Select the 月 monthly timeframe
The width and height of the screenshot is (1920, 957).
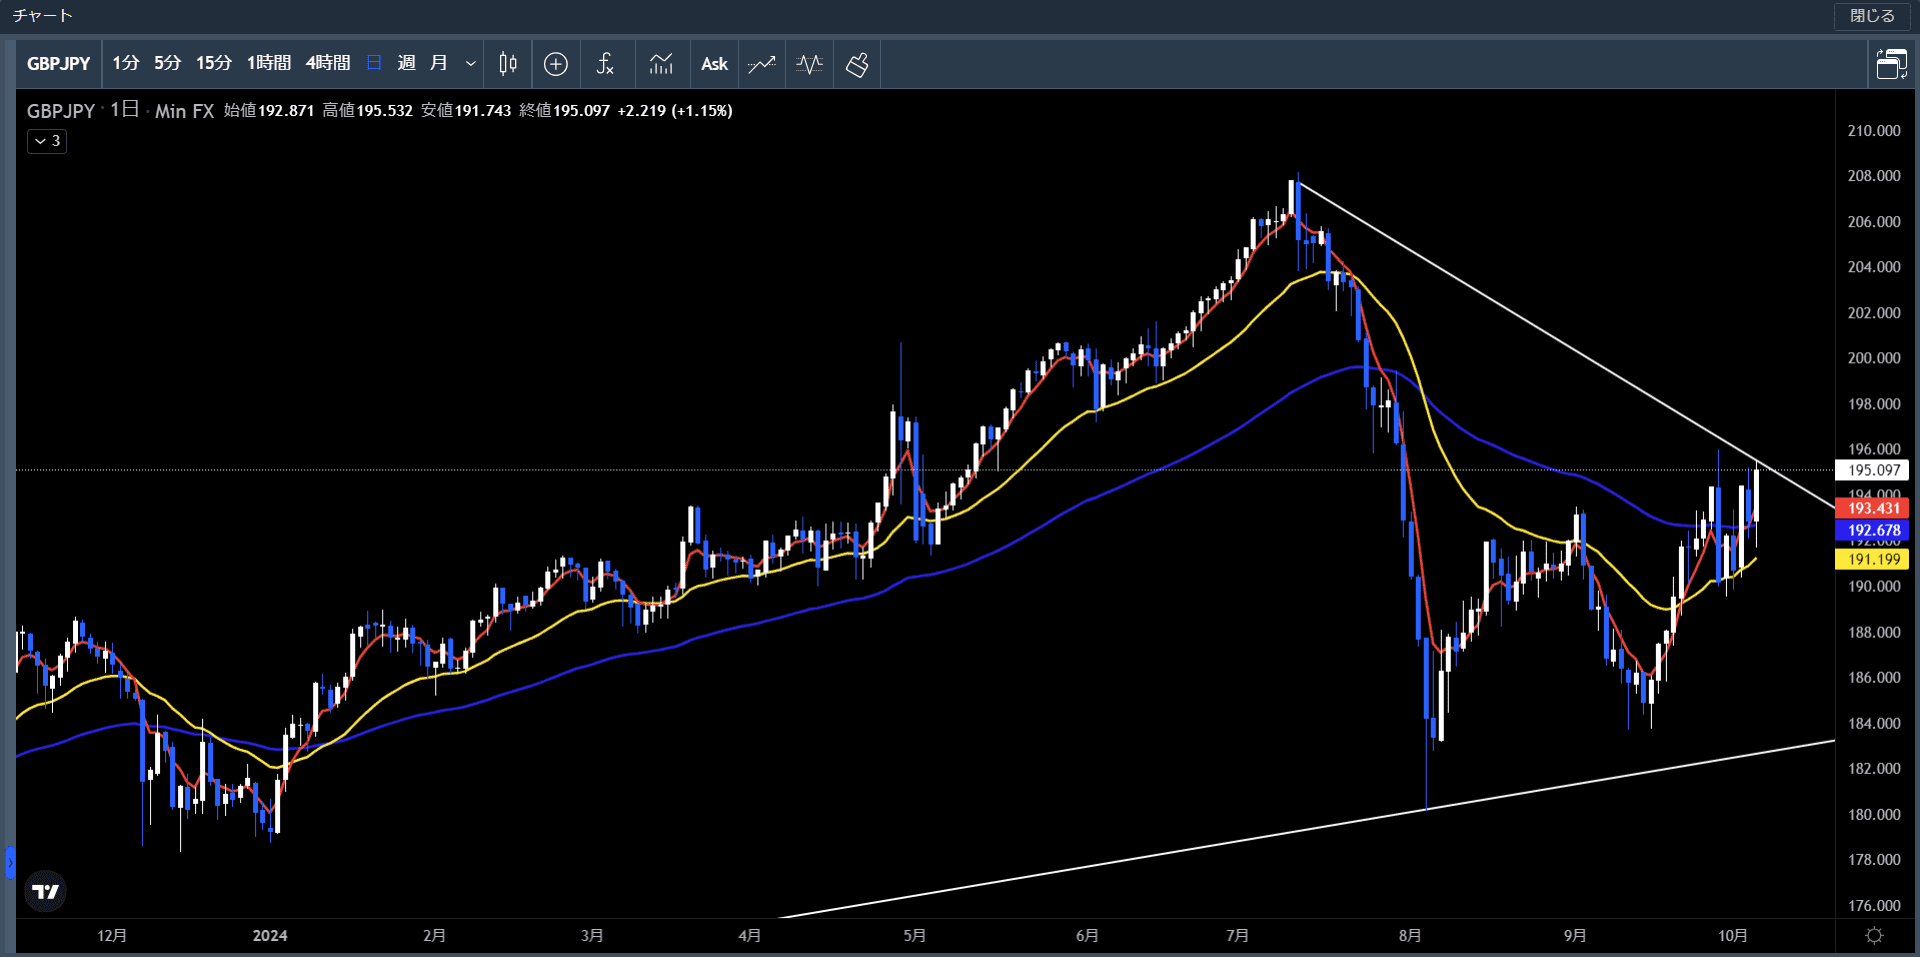coord(438,63)
